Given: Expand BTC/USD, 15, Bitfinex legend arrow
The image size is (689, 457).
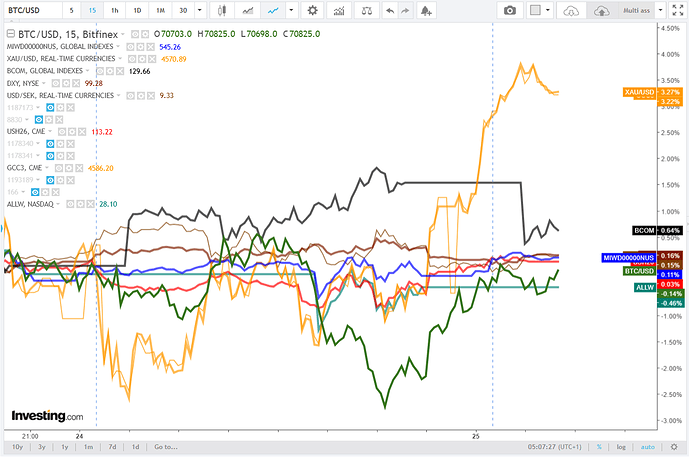Looking at the screenshot, I should [x=123, y=34].
